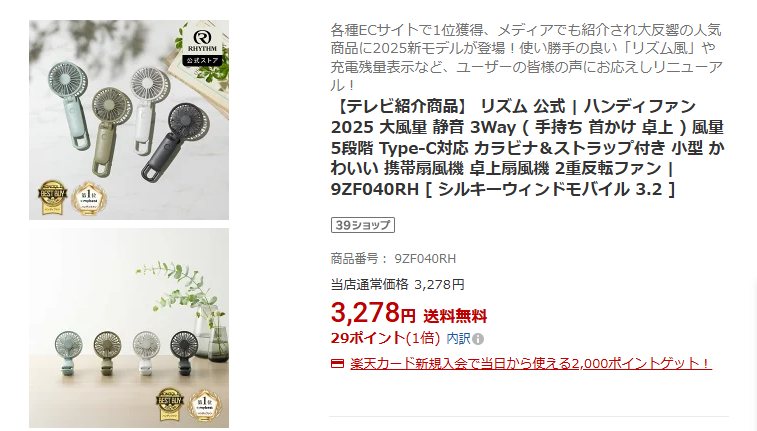The width and height of the screenshot is (757, 431).
Task: Select the white fan standing in lower image
Action: coord(146,352)
